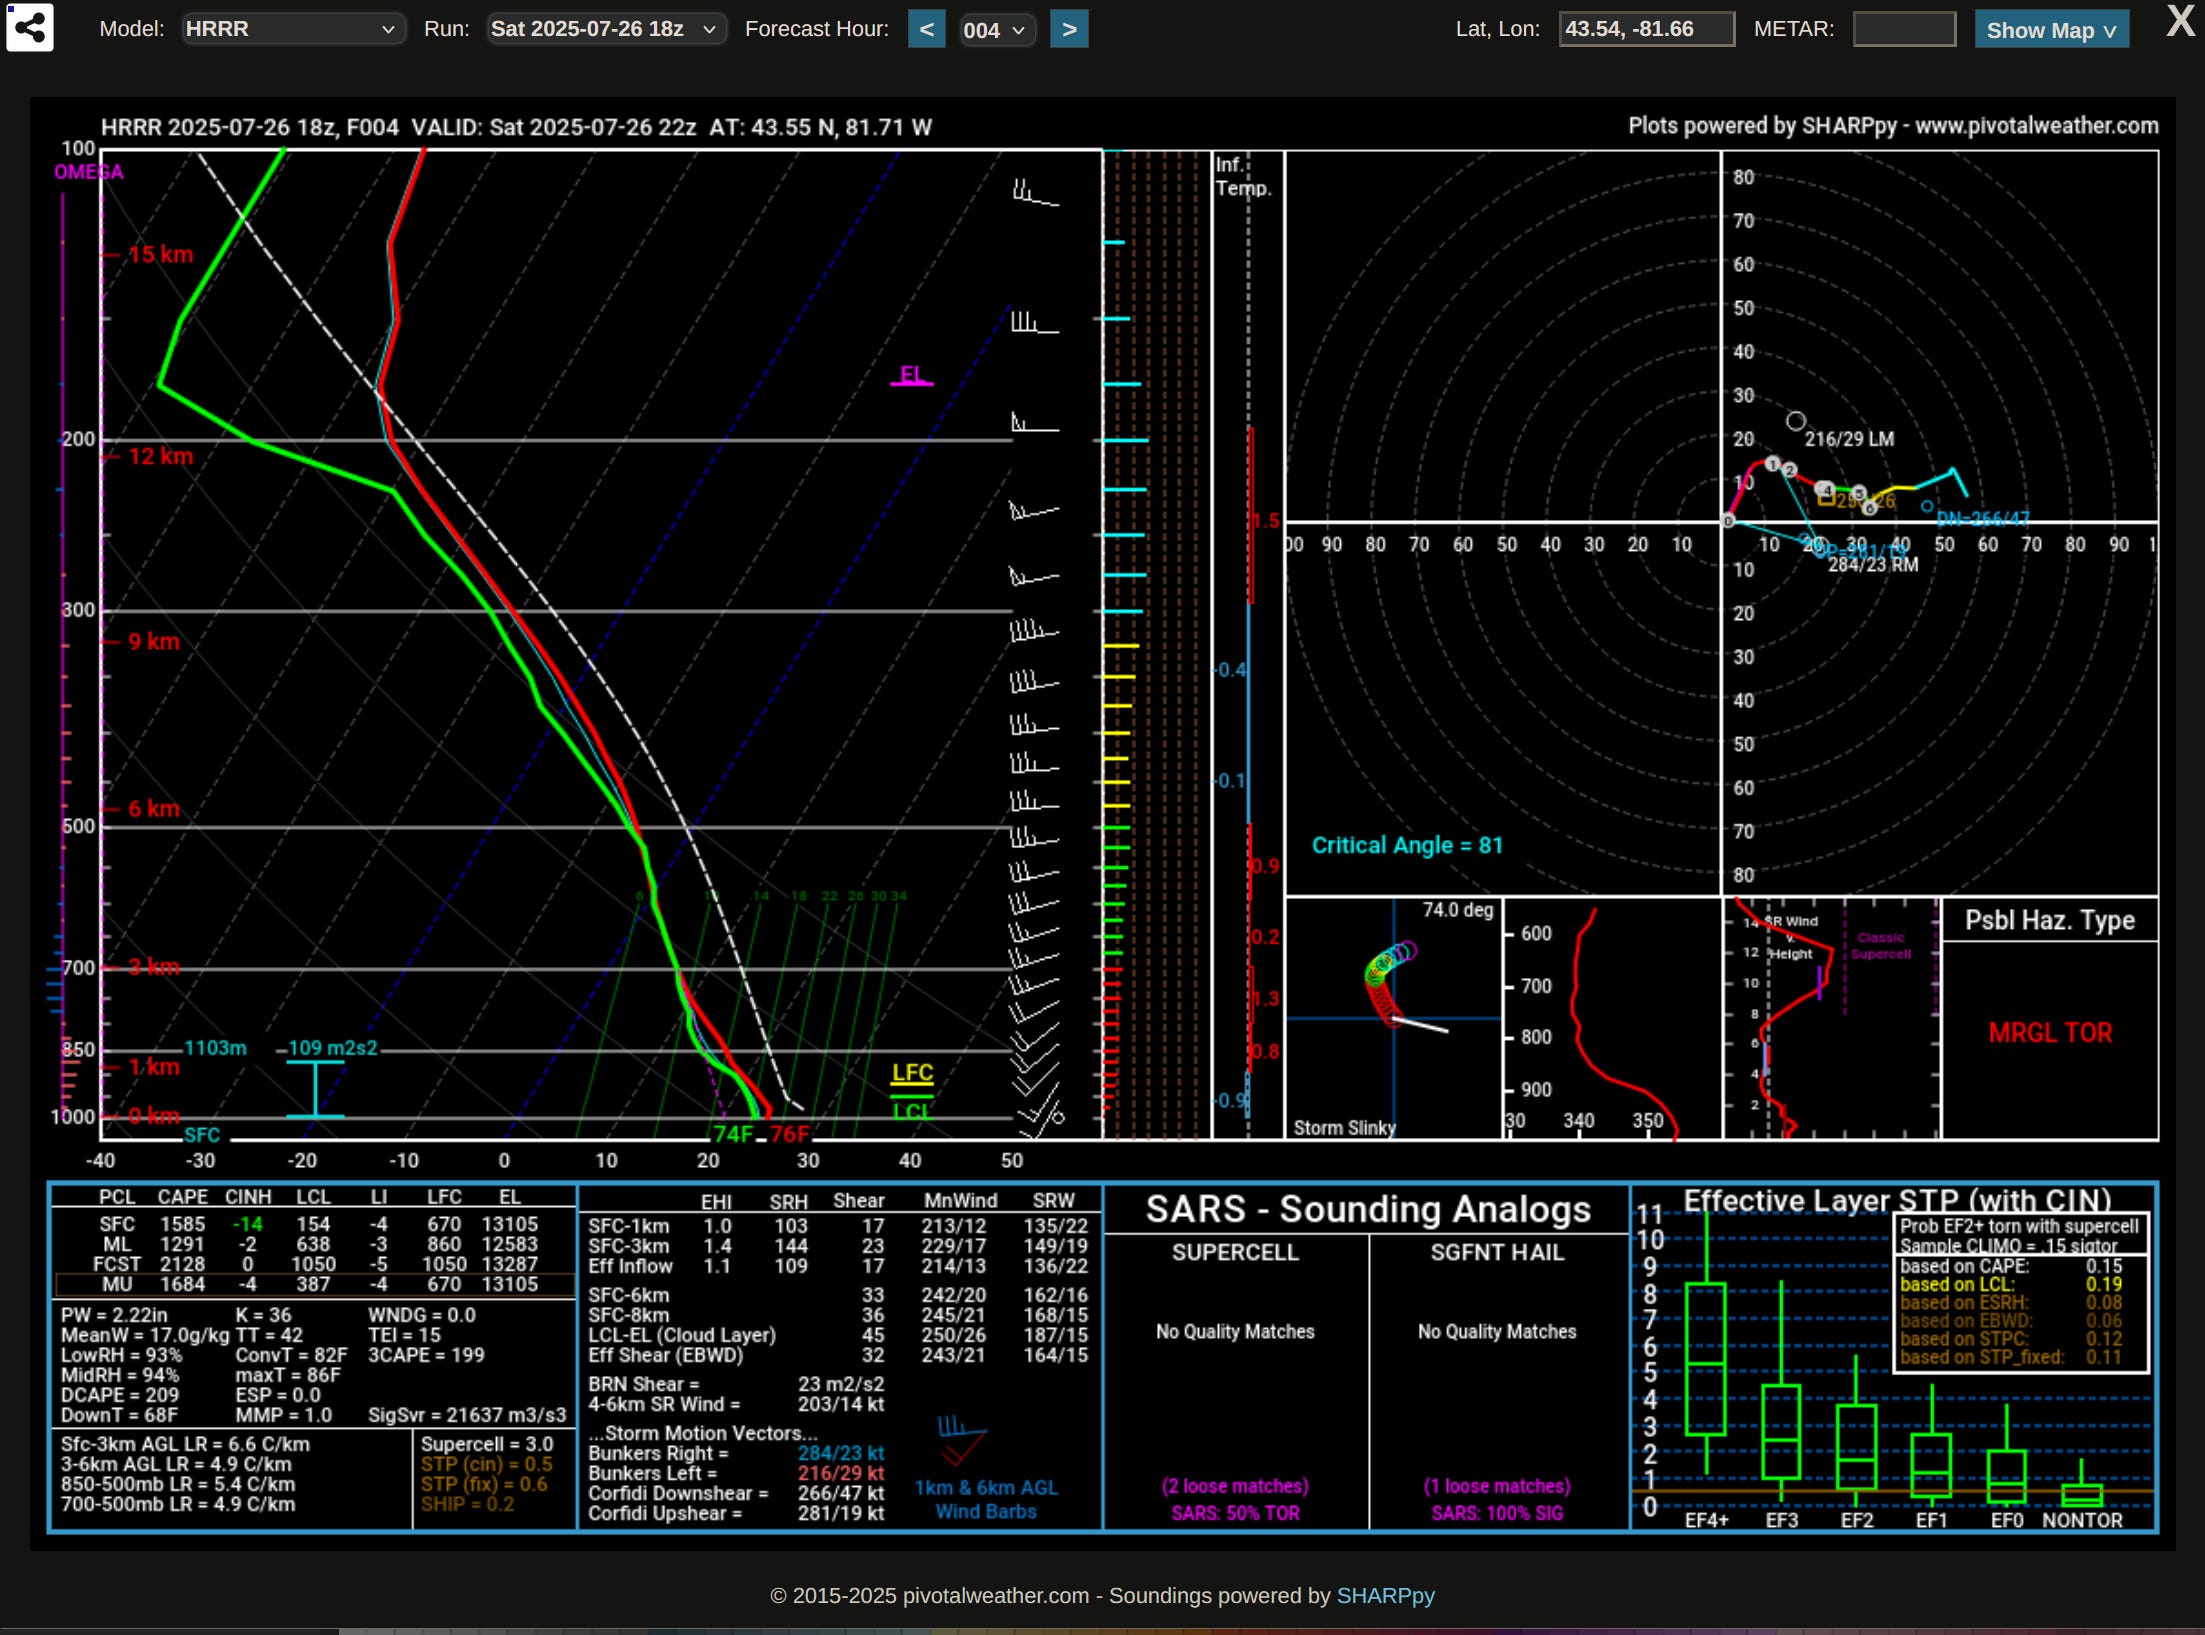Click the EF4+ box plot in STP panel
Image resolution: width=2205 pixels, height=1635 pixels.
coord(1705,1359)
